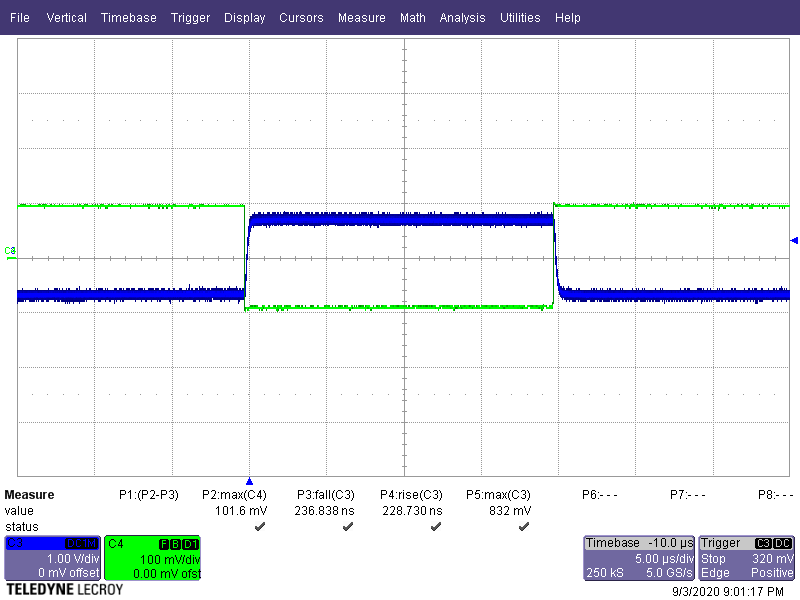
Task: Click the P3 status checkmark
Action: pos(348,527)
